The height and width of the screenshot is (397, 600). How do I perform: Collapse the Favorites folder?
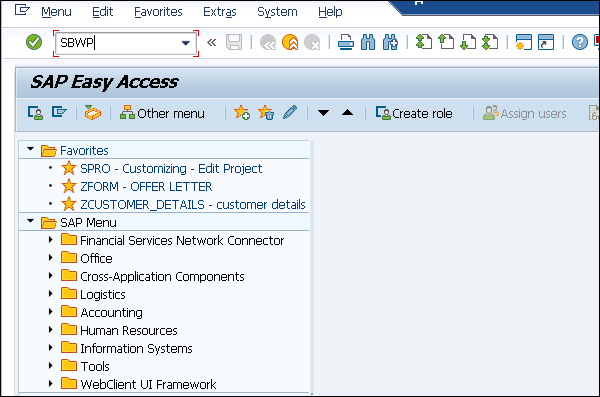coord(31,149)
